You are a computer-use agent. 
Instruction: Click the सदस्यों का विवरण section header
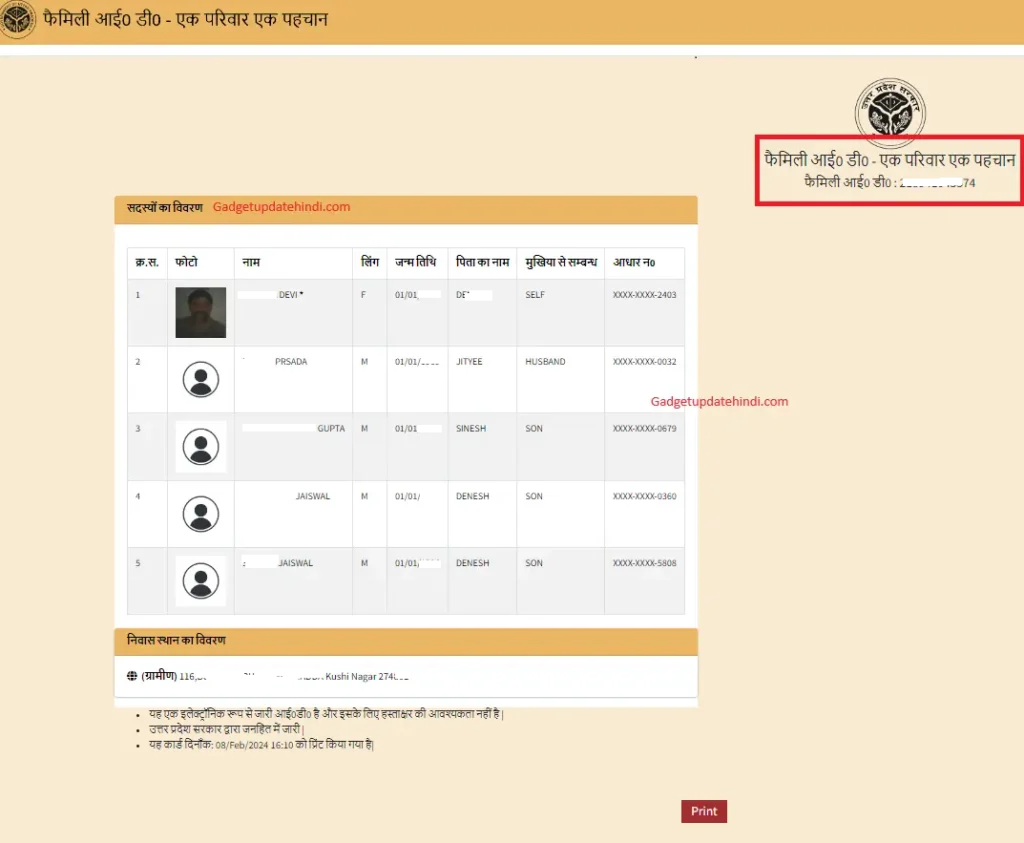click(x=160, y=208)
